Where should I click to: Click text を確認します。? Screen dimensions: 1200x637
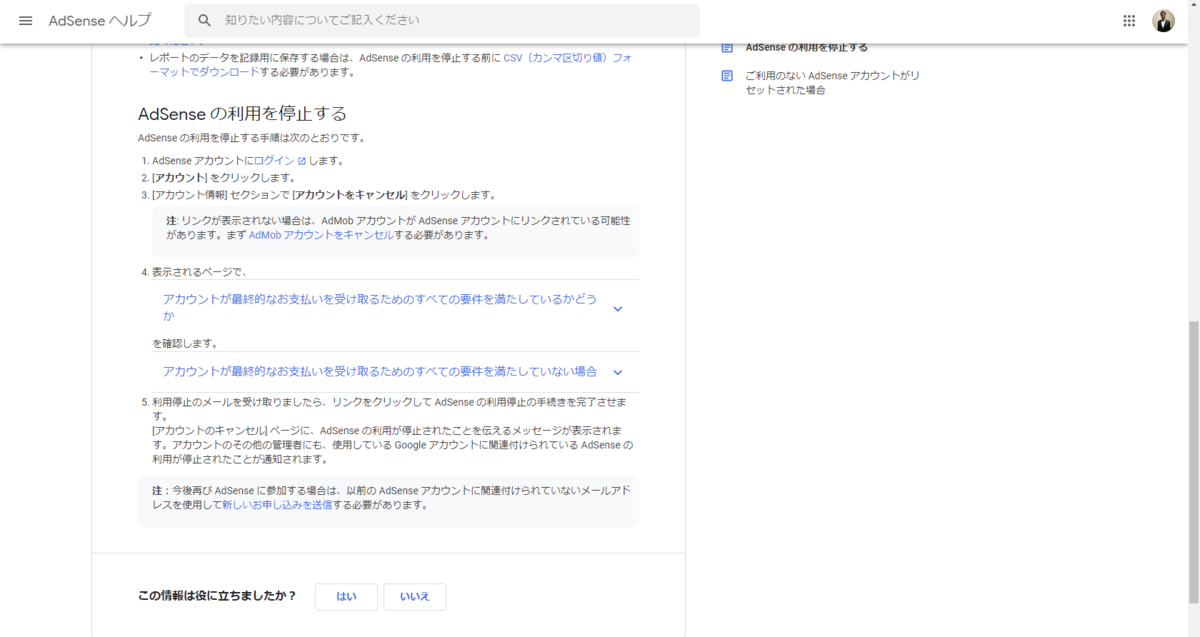[185, 343]
